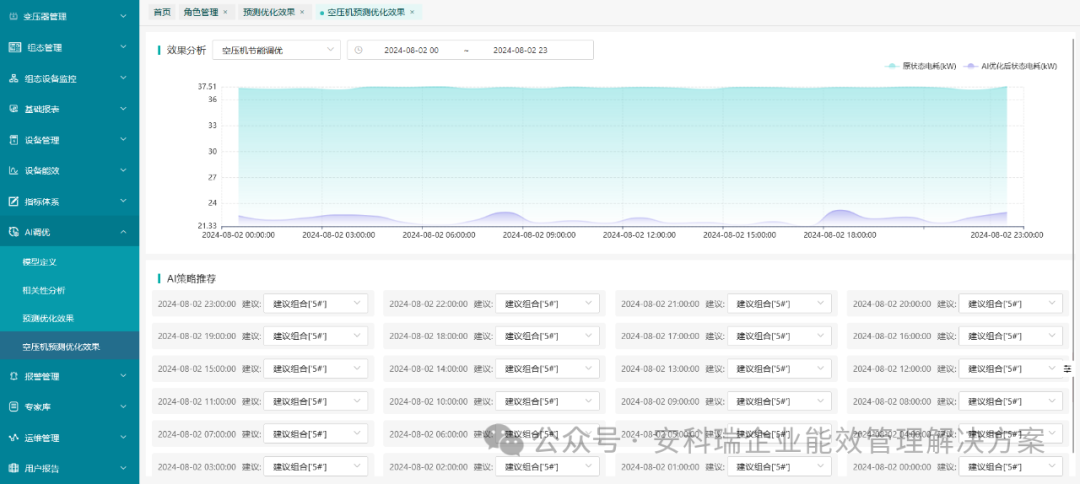Open suggestion dropdown for 2024-08-02 22:00:00
The image size is (1080, 484).
click(x=547, y=303)
